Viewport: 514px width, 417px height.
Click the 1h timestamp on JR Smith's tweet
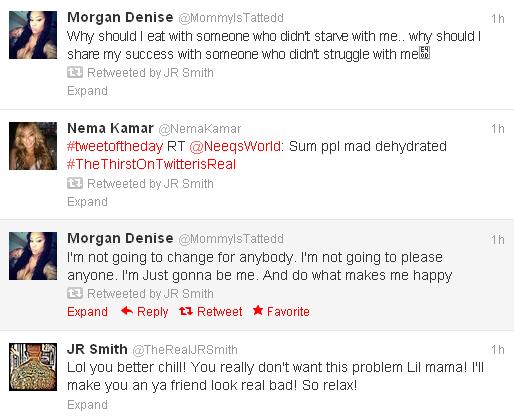498,350
